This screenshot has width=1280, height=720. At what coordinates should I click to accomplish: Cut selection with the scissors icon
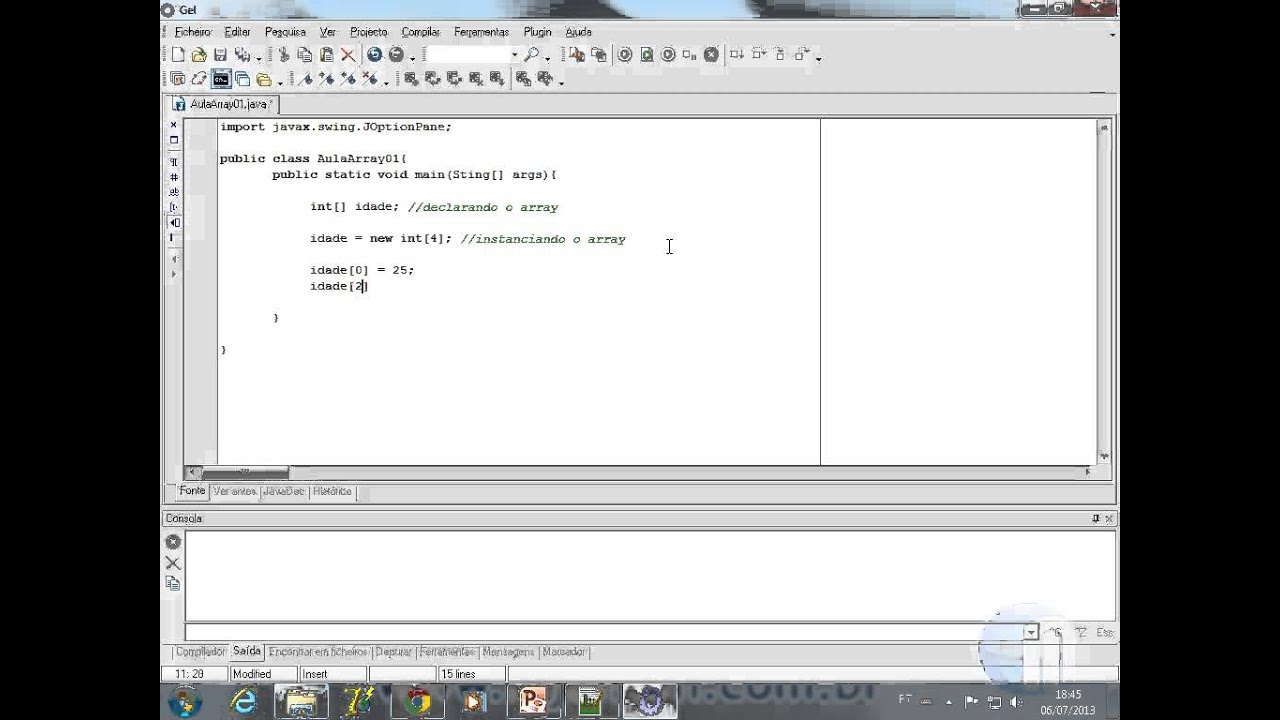(284, 55)
